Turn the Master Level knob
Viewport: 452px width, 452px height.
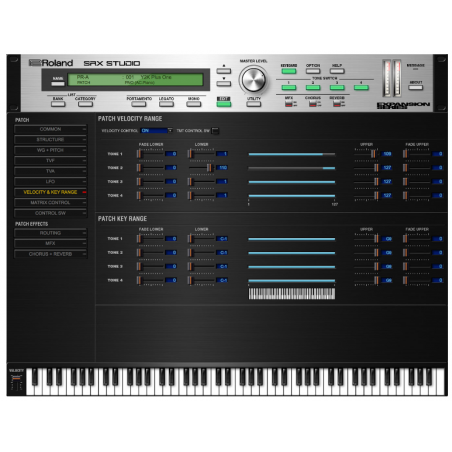(253, 80)
